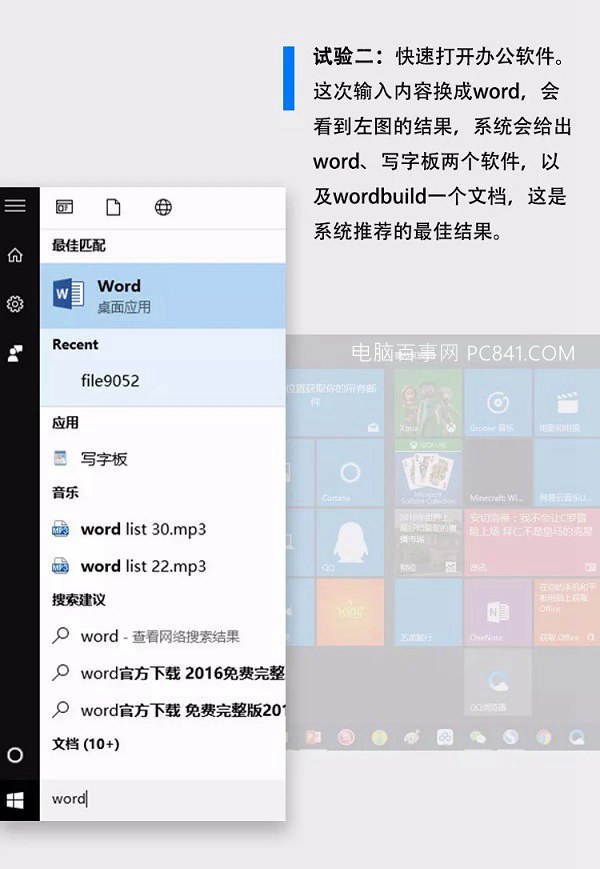The height and width of the screenshot is (869, 600).
Task: Filter results by web globe icon
Action: (x=163, y=207)
